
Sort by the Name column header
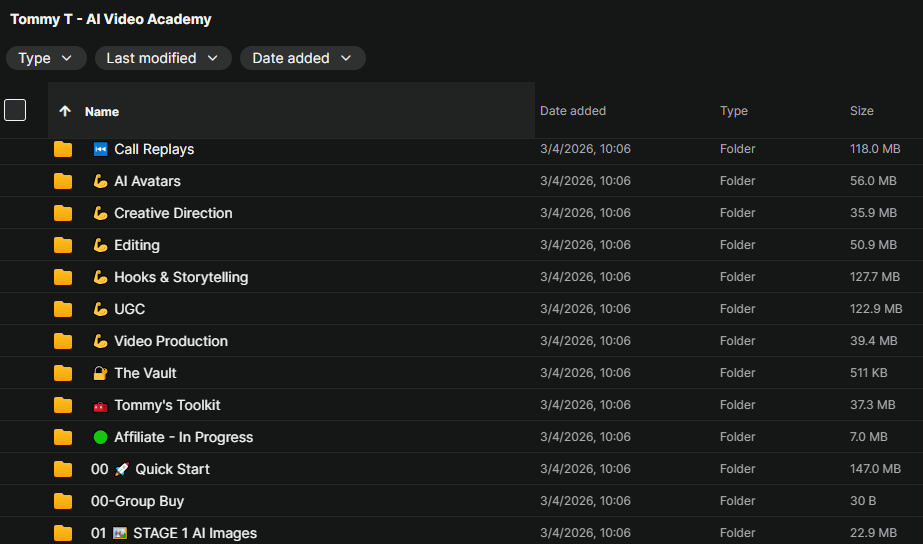point(102,112)
